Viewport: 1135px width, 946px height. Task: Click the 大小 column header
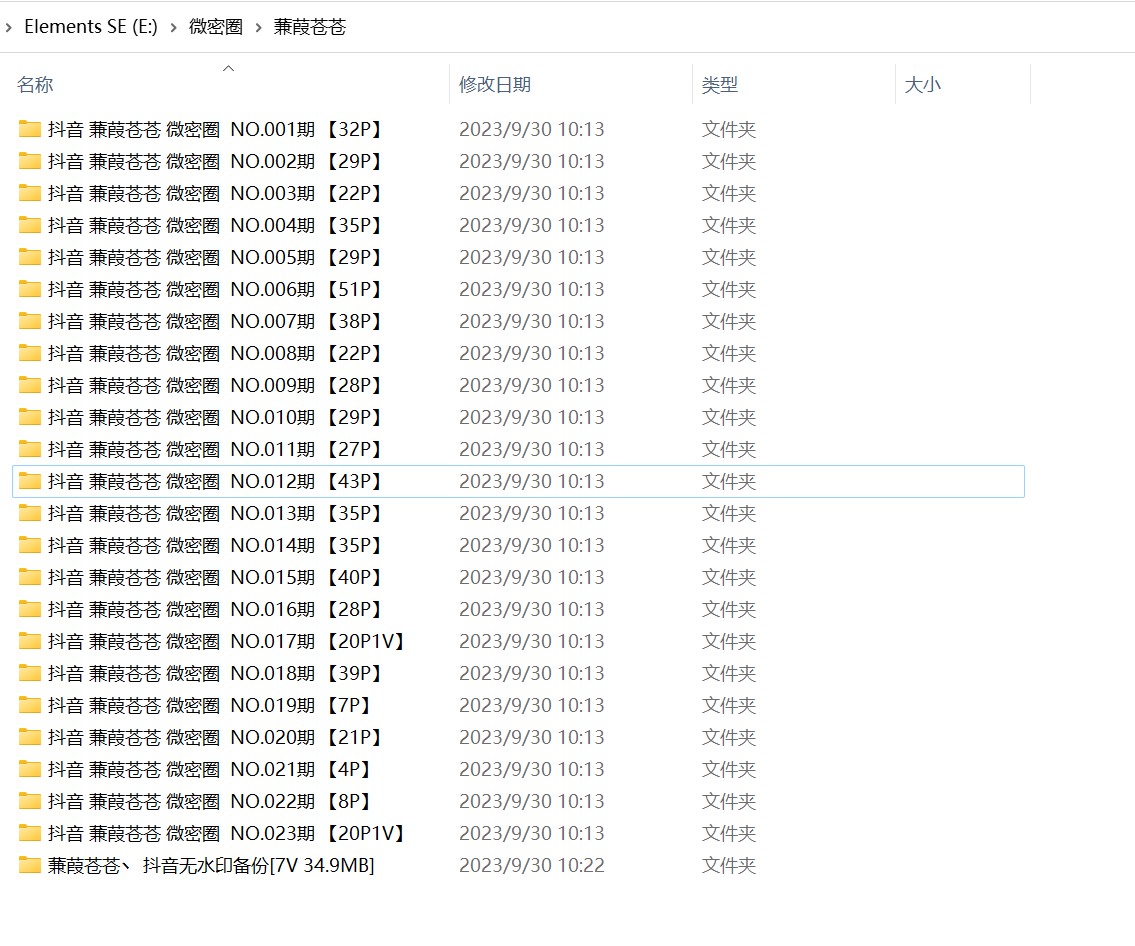click(x=922, y=85)
